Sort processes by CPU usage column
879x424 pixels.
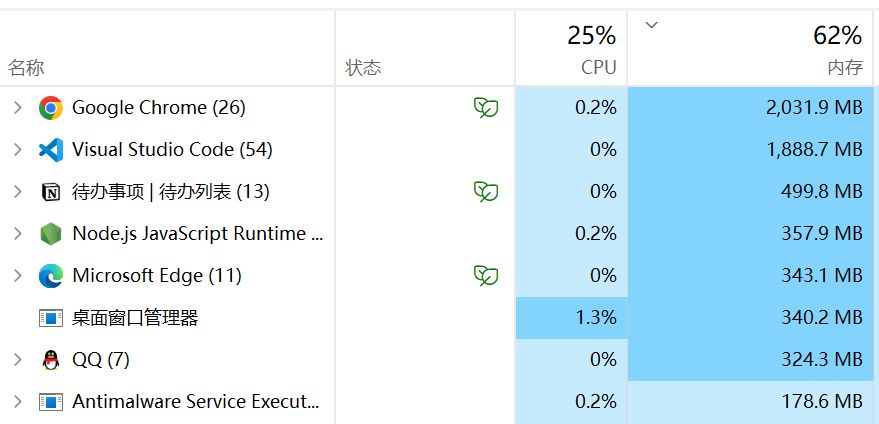click(598, 68)
